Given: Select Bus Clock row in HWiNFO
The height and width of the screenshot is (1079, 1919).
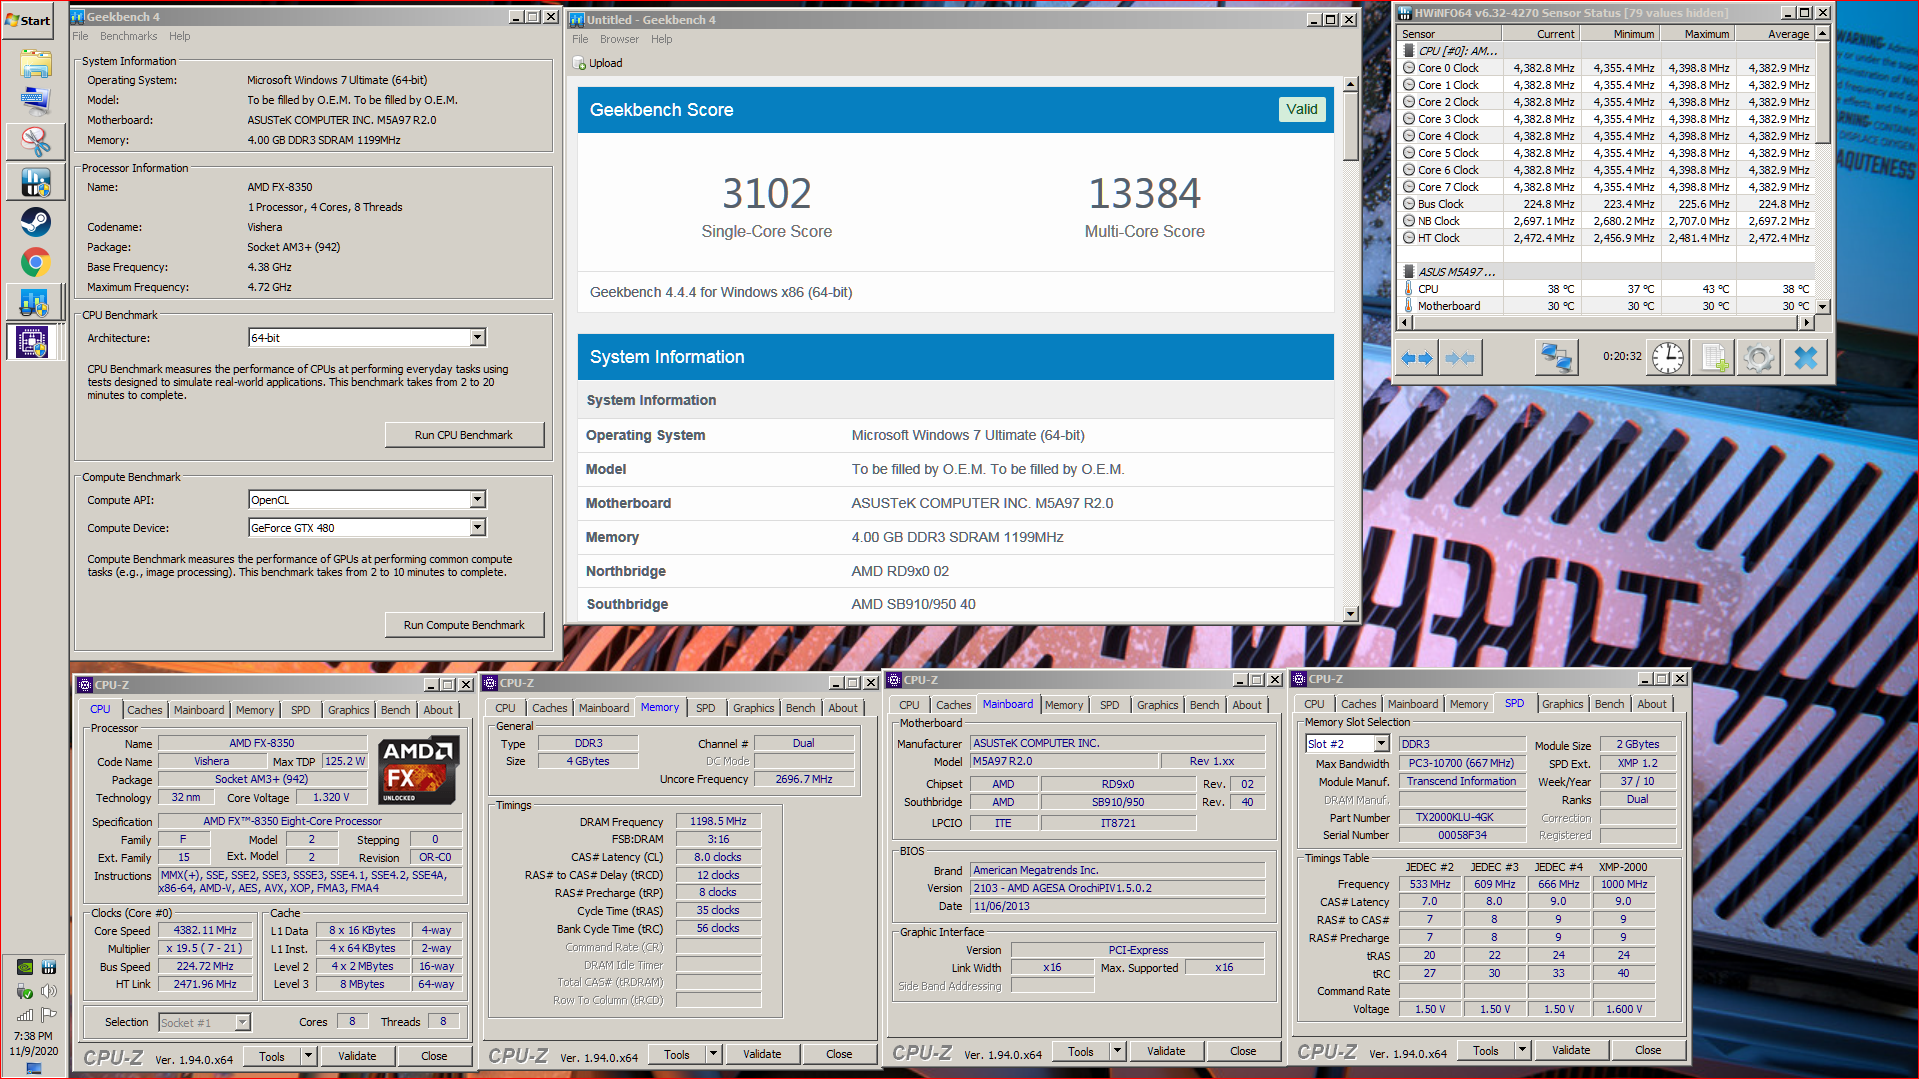Looking at the screenshot, I should point(1606,204).
